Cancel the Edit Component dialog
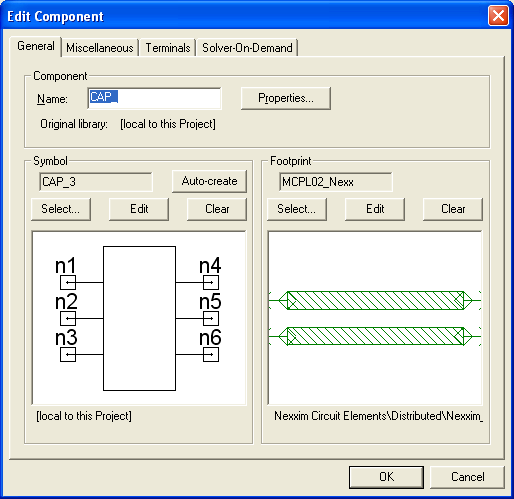The width and height of the screenshot is (514, 499). [x=467, y=477]
